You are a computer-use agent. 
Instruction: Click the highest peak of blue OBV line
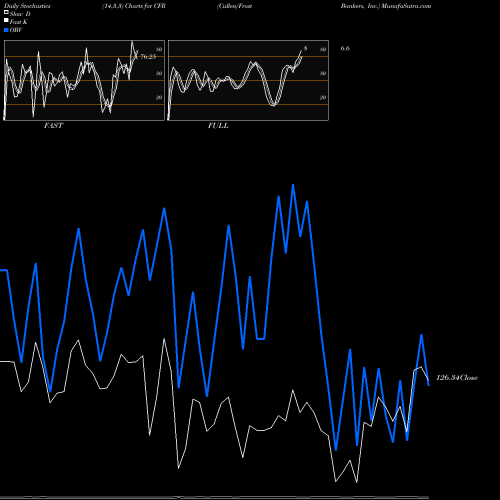[x=293, y=185]
